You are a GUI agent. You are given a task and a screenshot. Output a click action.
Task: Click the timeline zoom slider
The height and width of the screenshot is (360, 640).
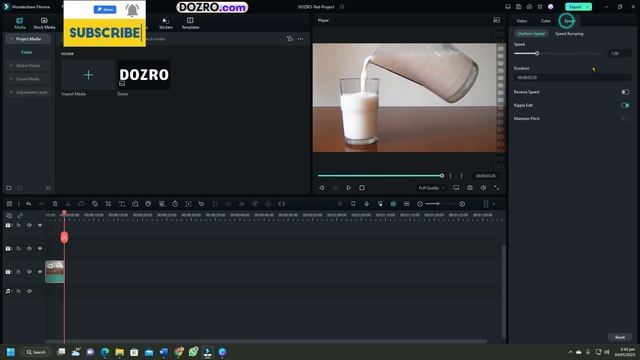(x=441, y=204)
